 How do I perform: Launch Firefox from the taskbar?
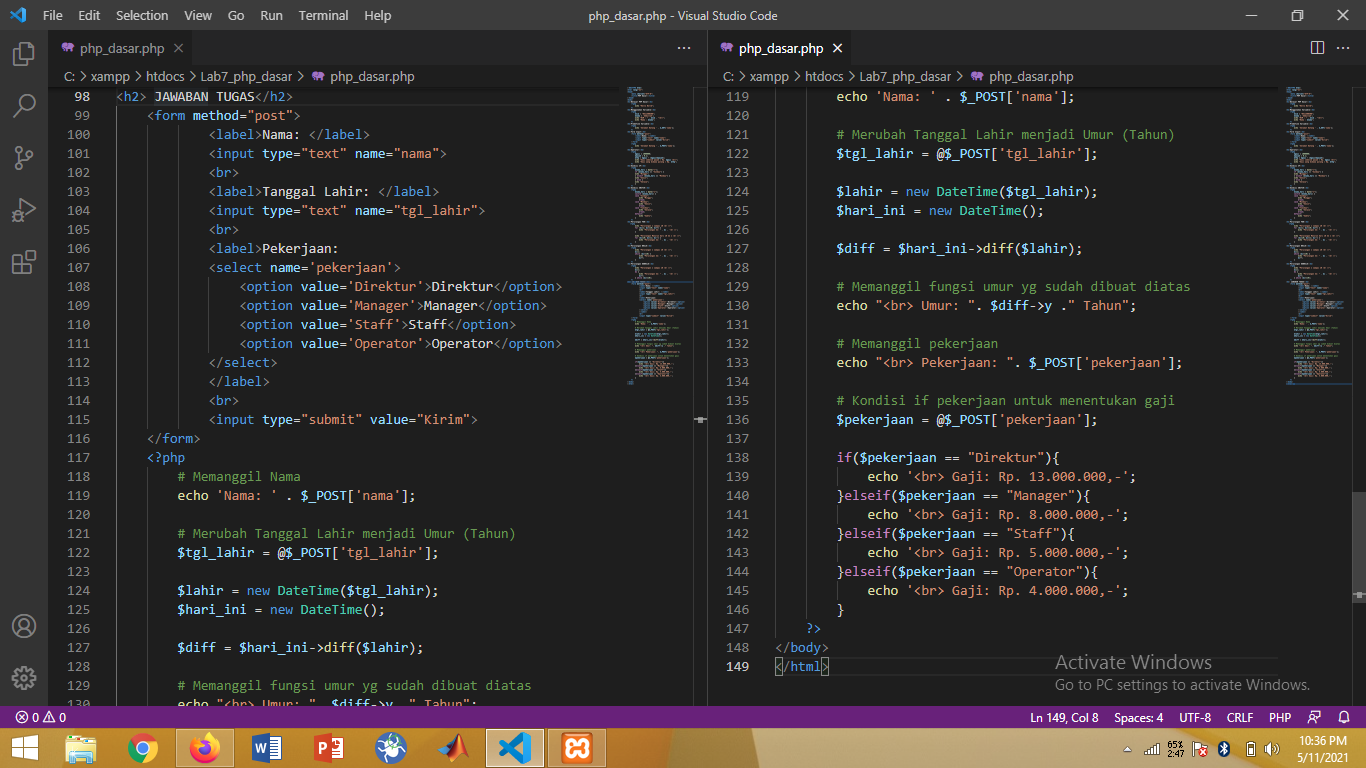click(x=203, y=747)
